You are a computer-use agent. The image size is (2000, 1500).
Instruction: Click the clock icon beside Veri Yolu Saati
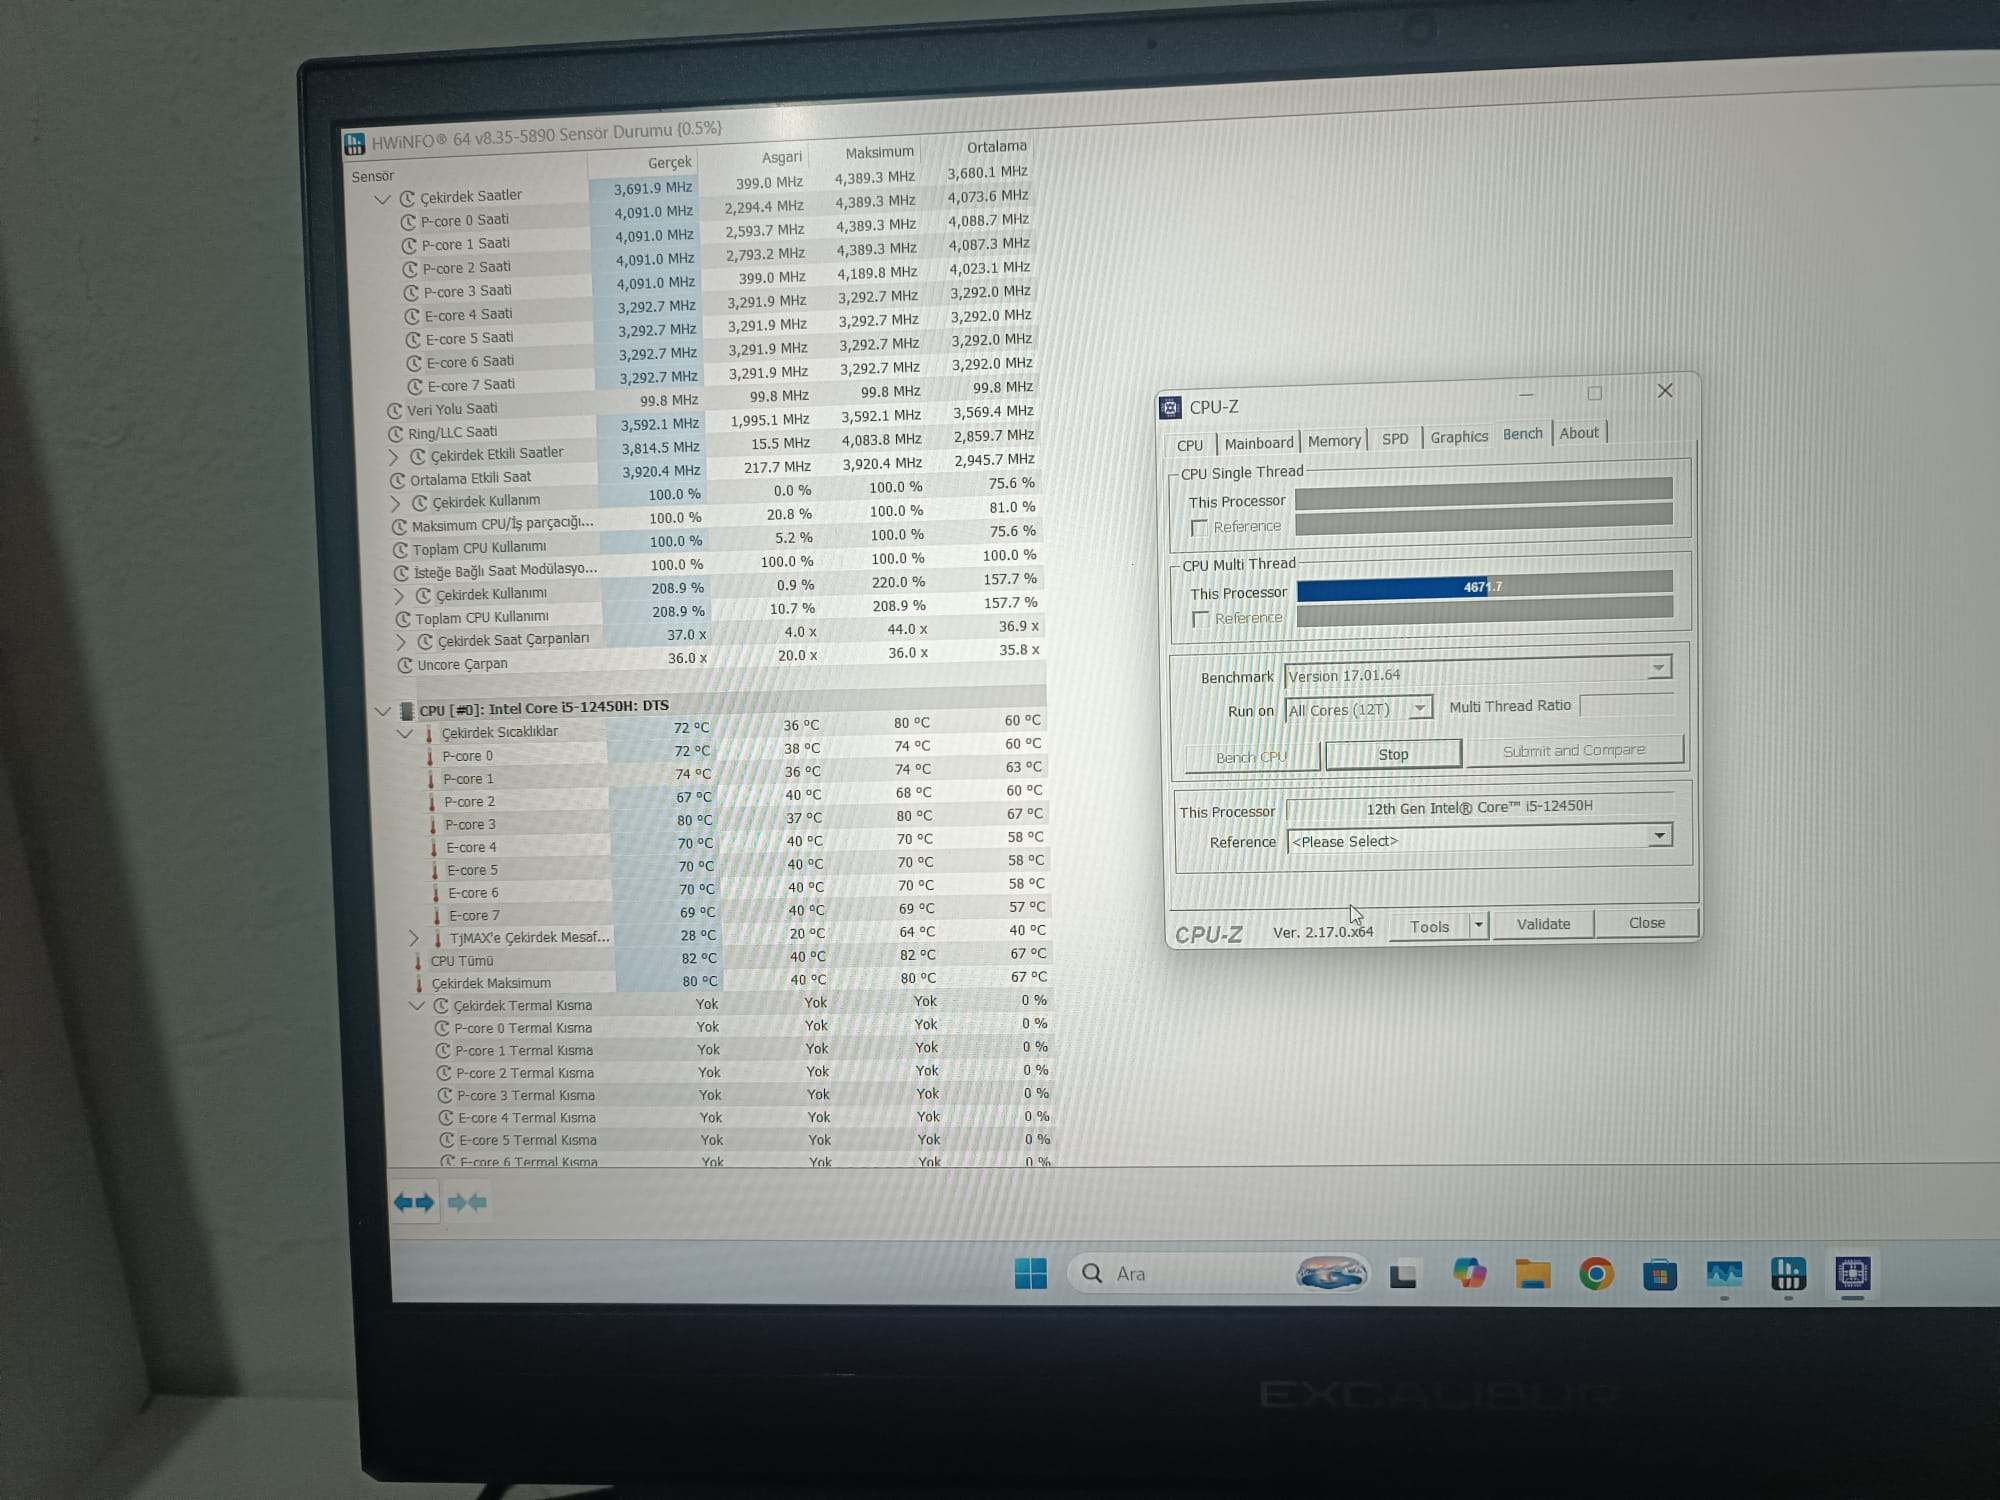click(x=395, y=410)
